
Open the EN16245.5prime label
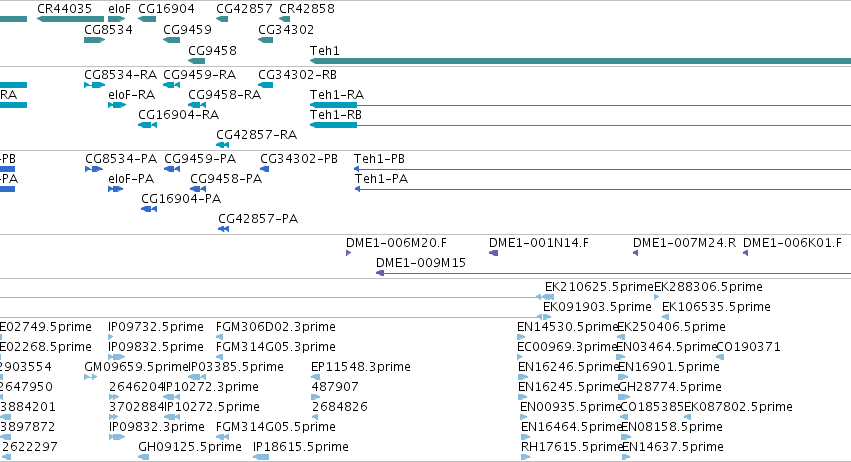coord(568,387)
